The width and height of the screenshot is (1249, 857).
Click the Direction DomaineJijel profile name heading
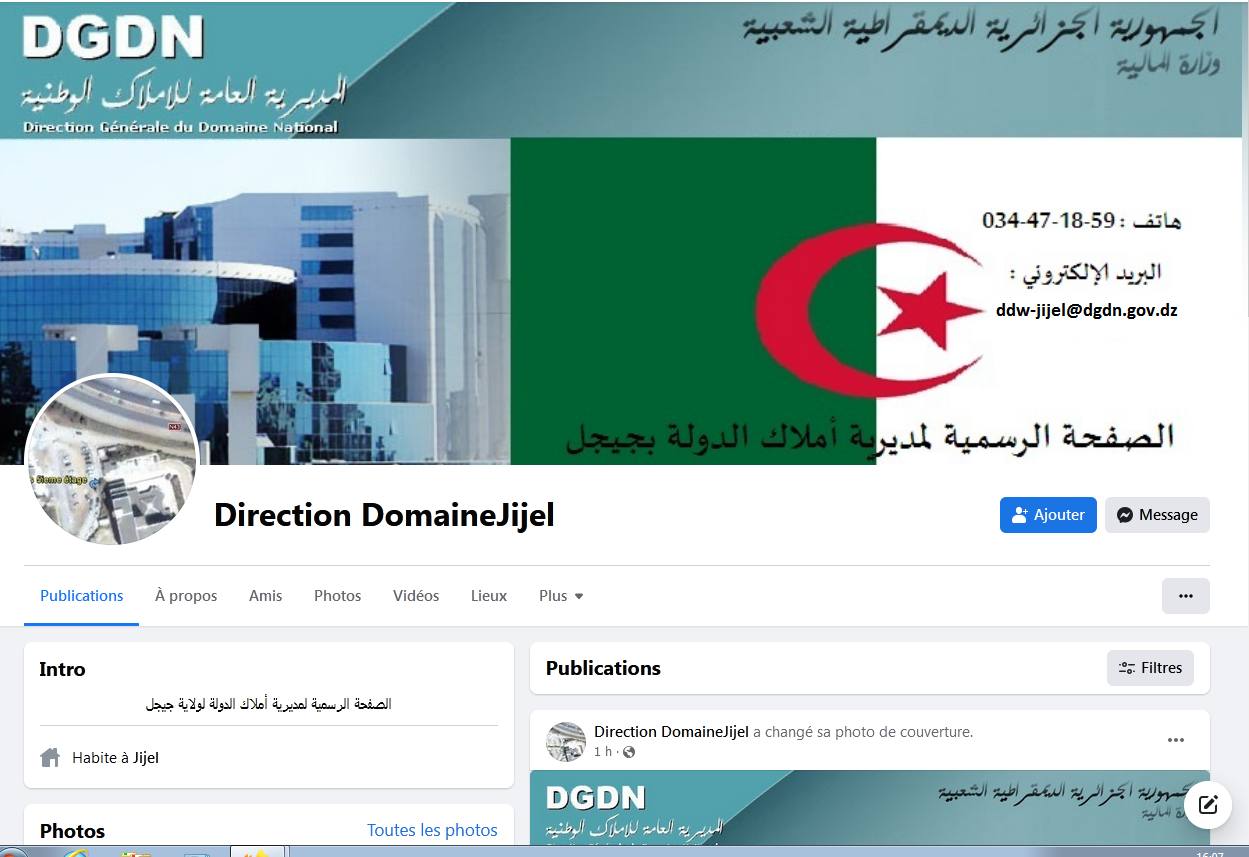pos(384,515)
